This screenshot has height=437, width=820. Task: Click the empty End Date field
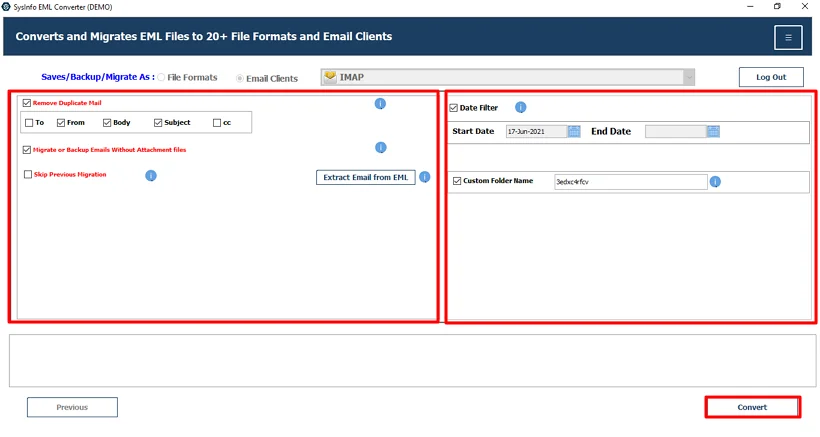[x=675, y=131]
